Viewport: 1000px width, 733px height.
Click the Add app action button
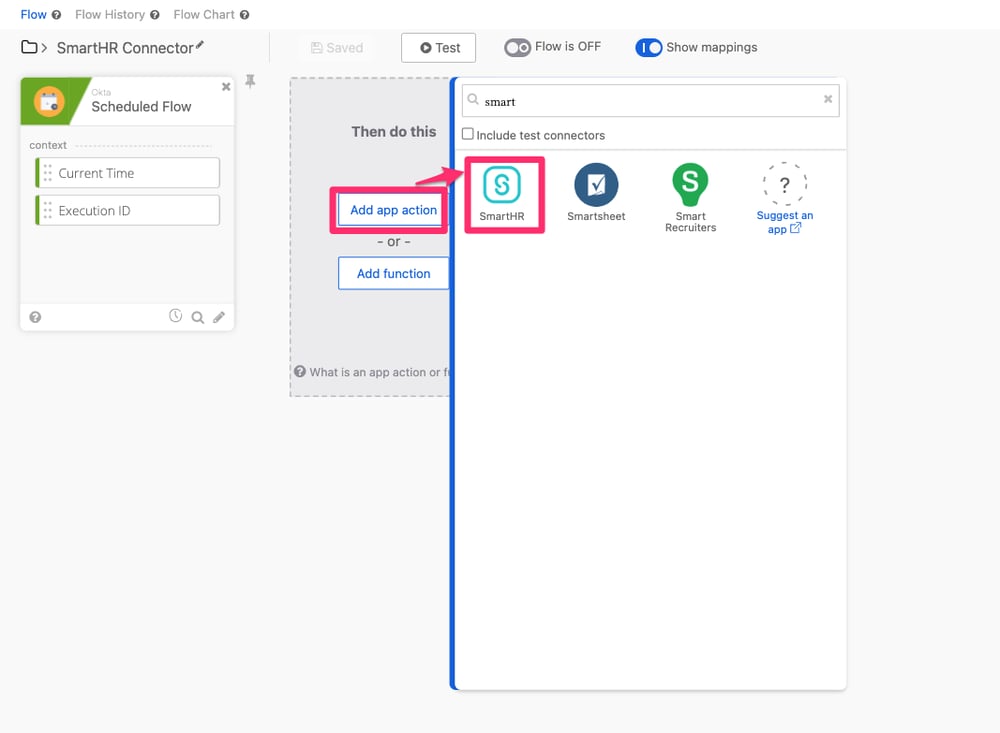coord(393,210)
